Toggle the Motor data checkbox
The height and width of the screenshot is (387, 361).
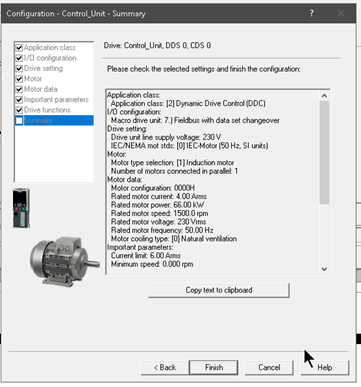coord(19,89)
